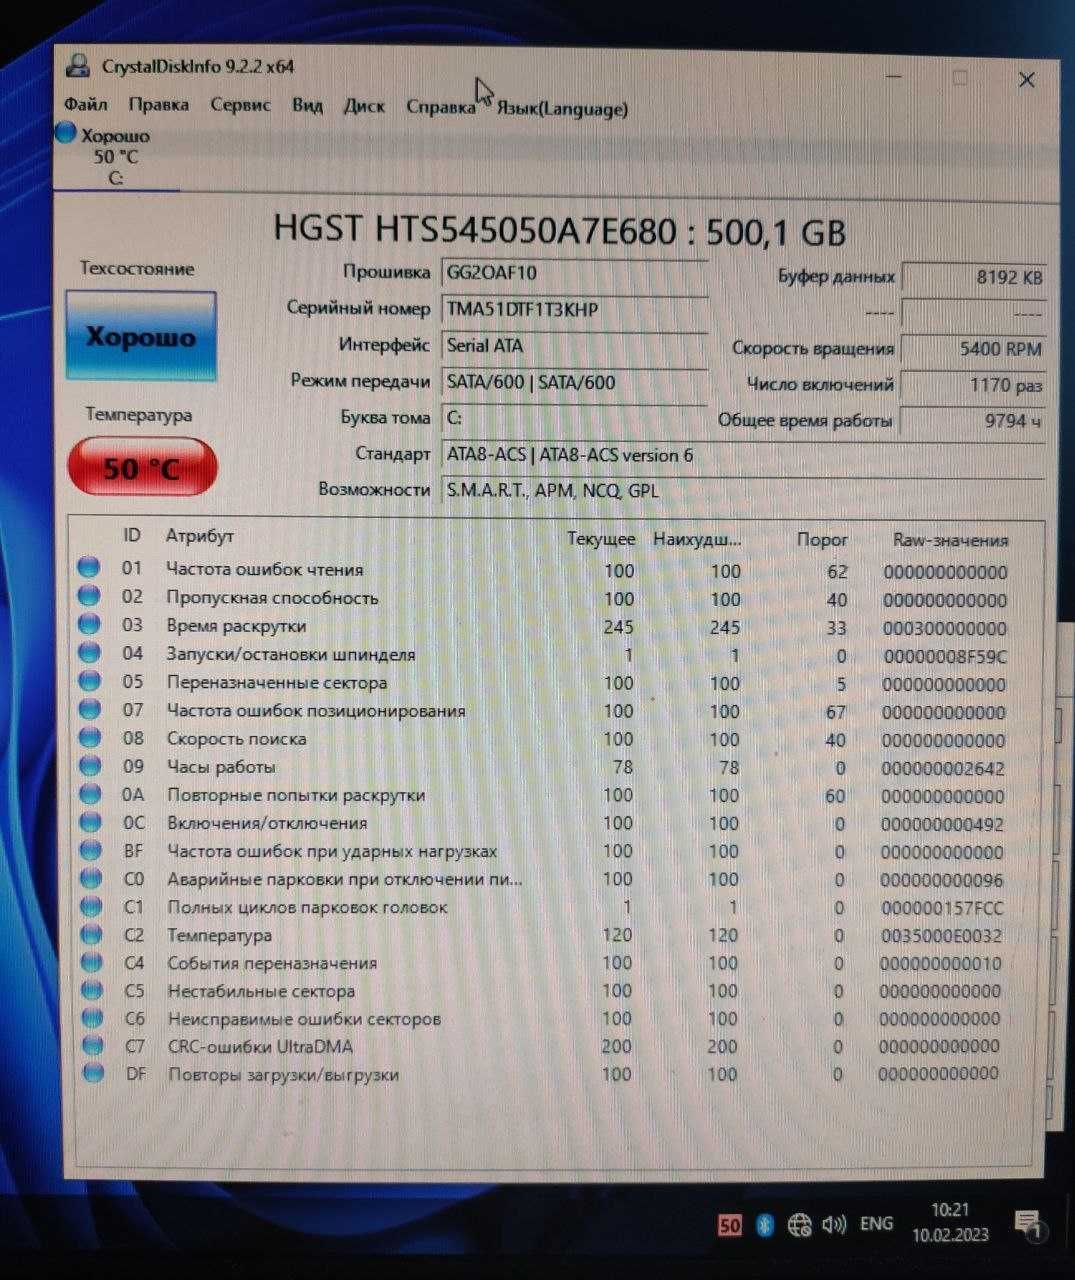
Task: Click status orb for attribute C1 head parking cycles
Action: point(92,906)
